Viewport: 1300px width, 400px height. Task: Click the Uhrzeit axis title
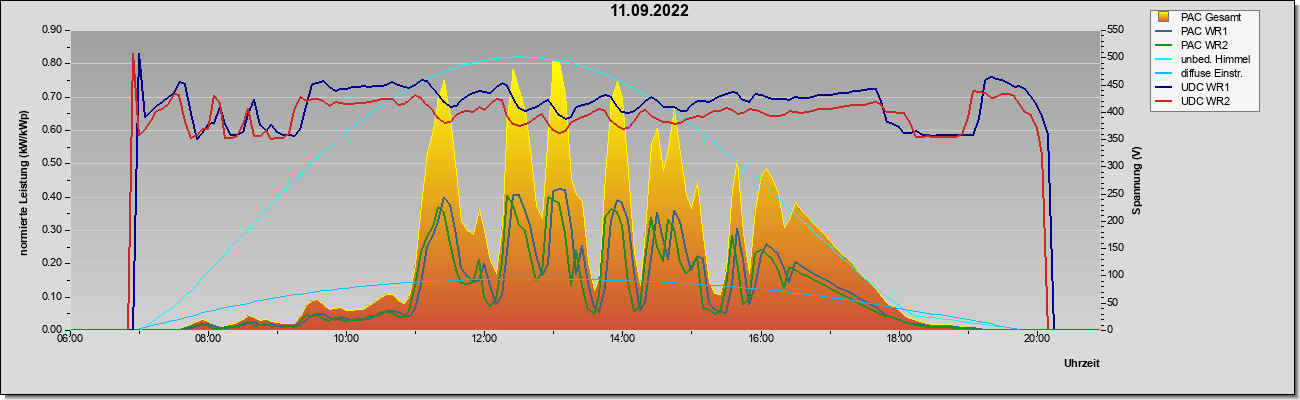[x=1082, y=364]
